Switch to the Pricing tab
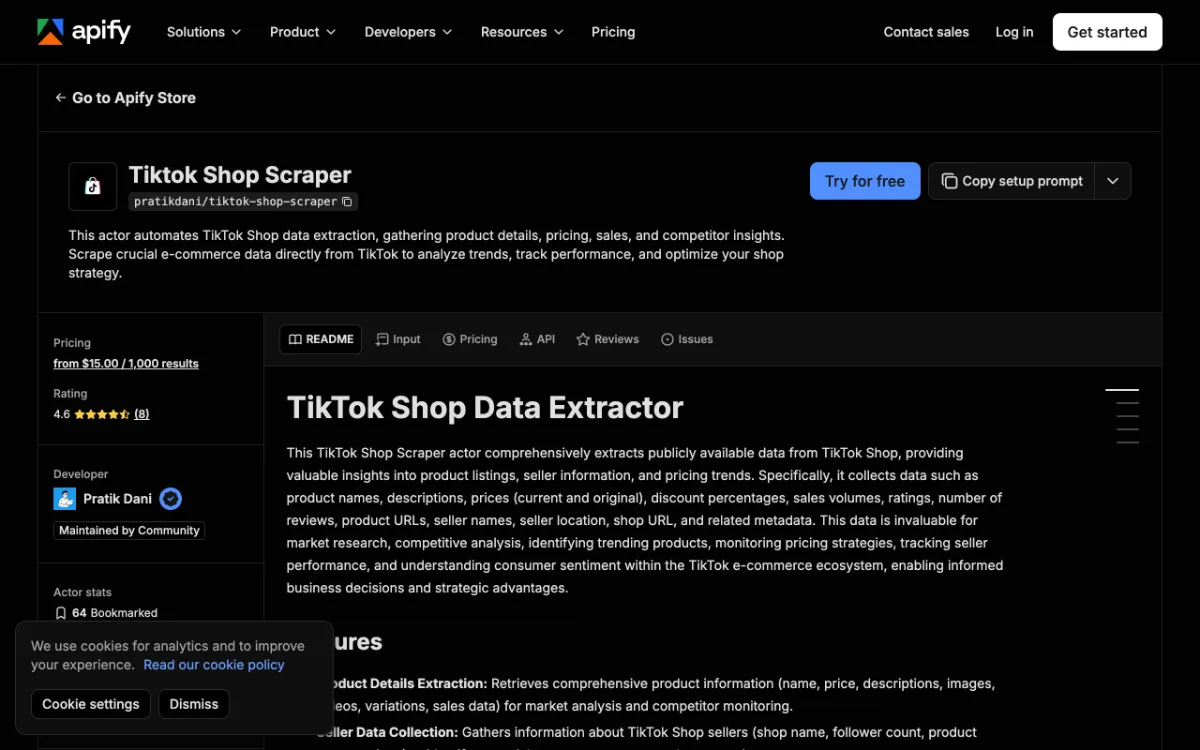 [x=470, y=339]
